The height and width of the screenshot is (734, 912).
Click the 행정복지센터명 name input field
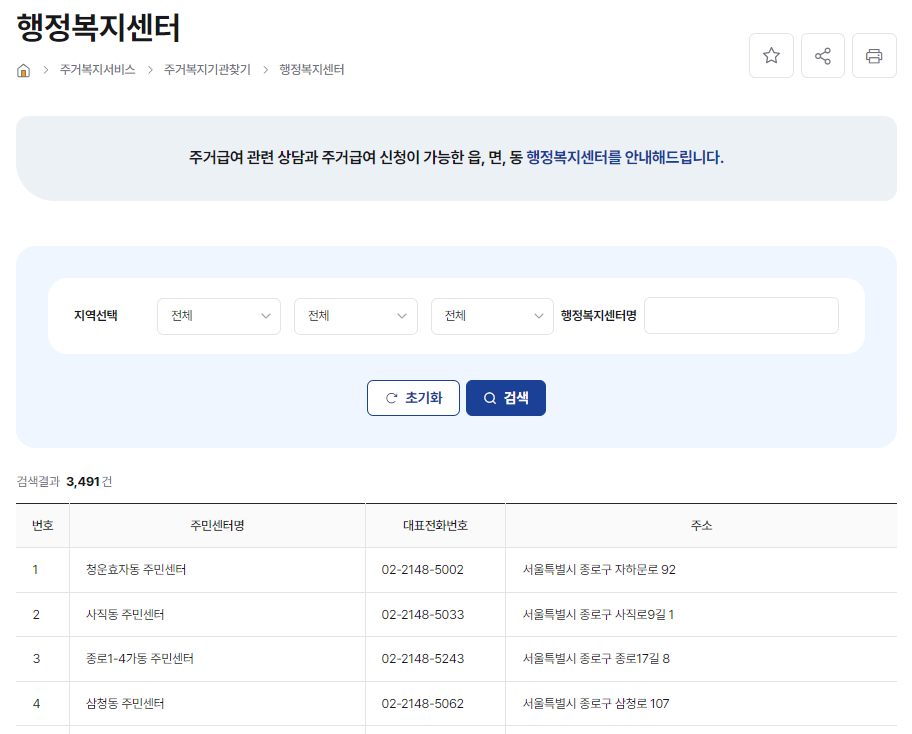pos(741,315)
